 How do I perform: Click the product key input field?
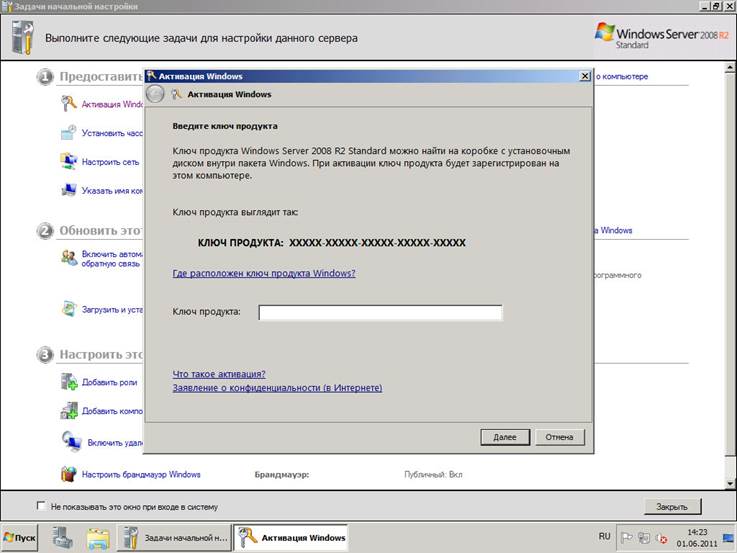pos(380,312)
